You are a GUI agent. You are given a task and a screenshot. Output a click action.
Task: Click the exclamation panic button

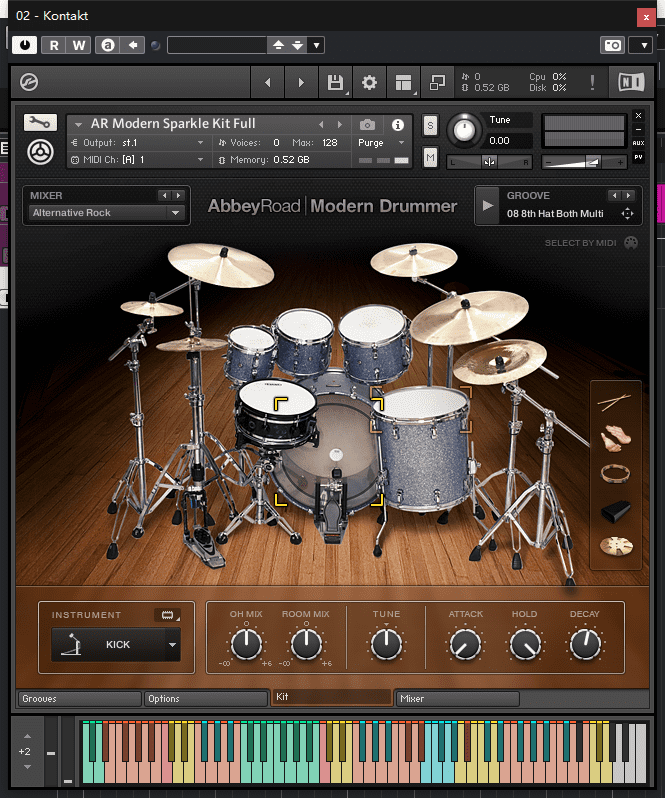point(592,82)
